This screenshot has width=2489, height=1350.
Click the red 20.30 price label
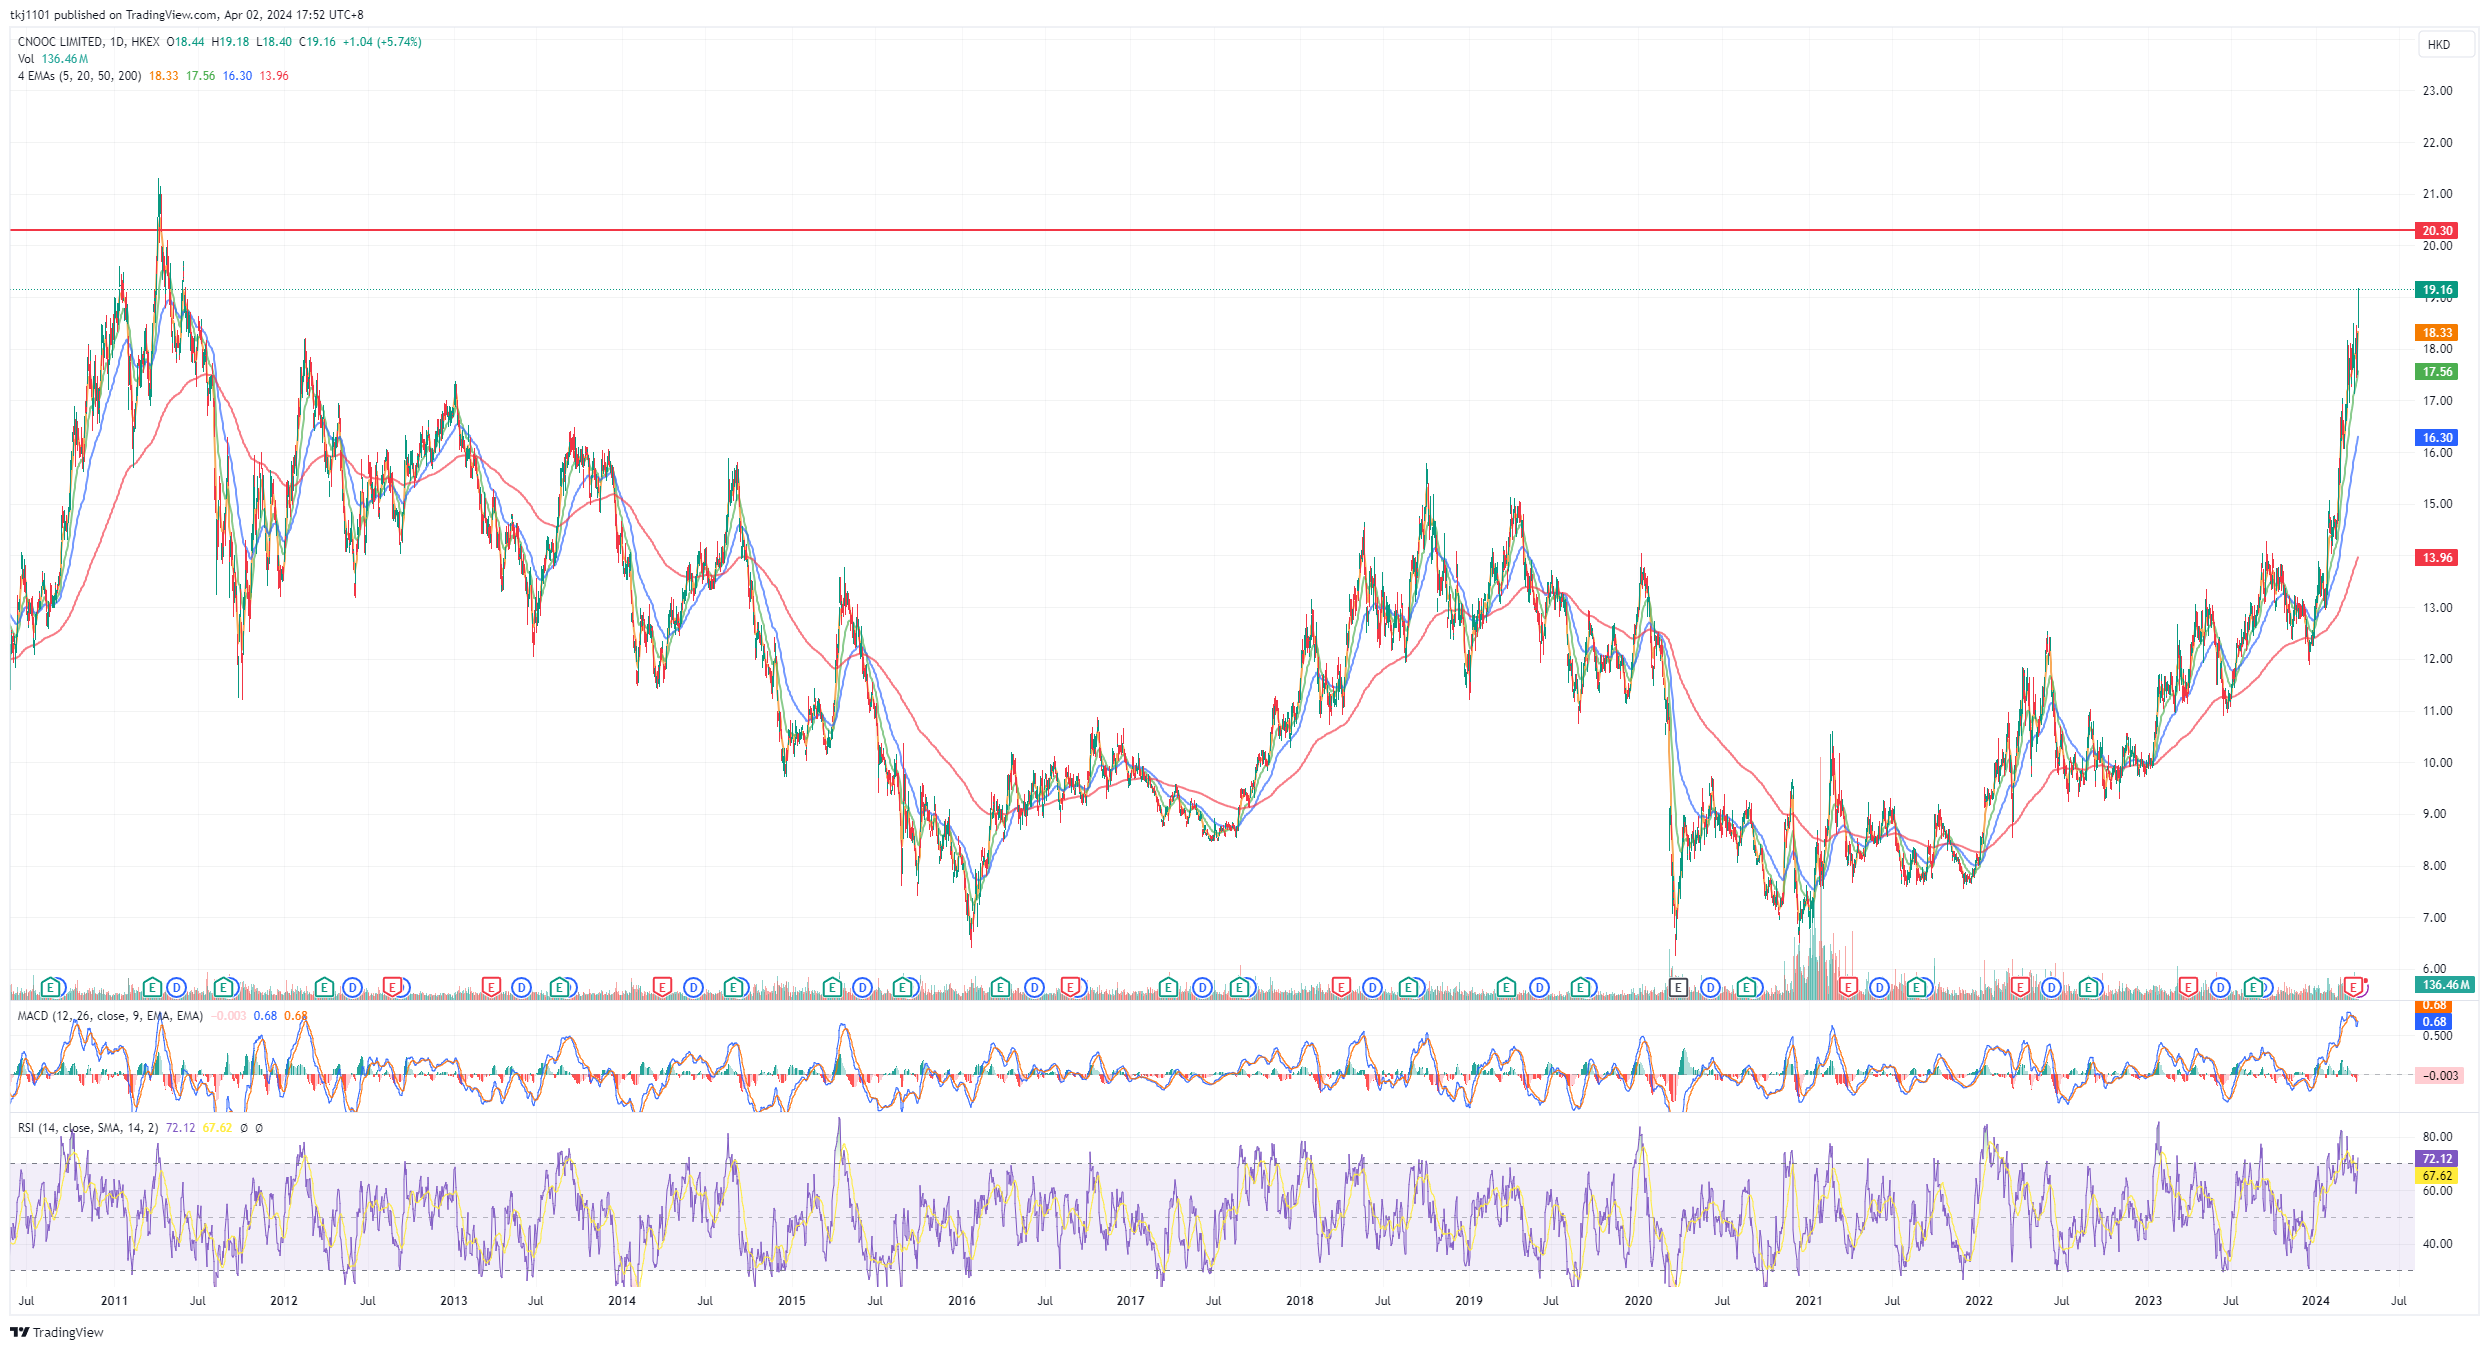tap(2437, 231)
